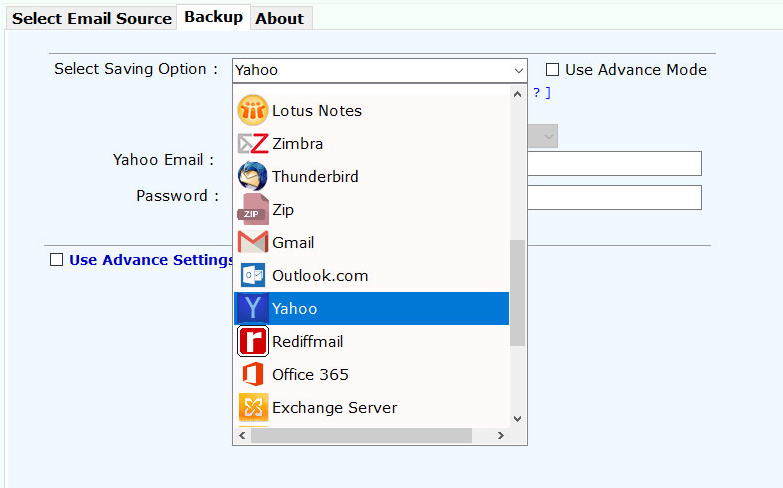Open the About tab
The height and width of the screenshot is (488, 783).
click(x=279, y=19)
